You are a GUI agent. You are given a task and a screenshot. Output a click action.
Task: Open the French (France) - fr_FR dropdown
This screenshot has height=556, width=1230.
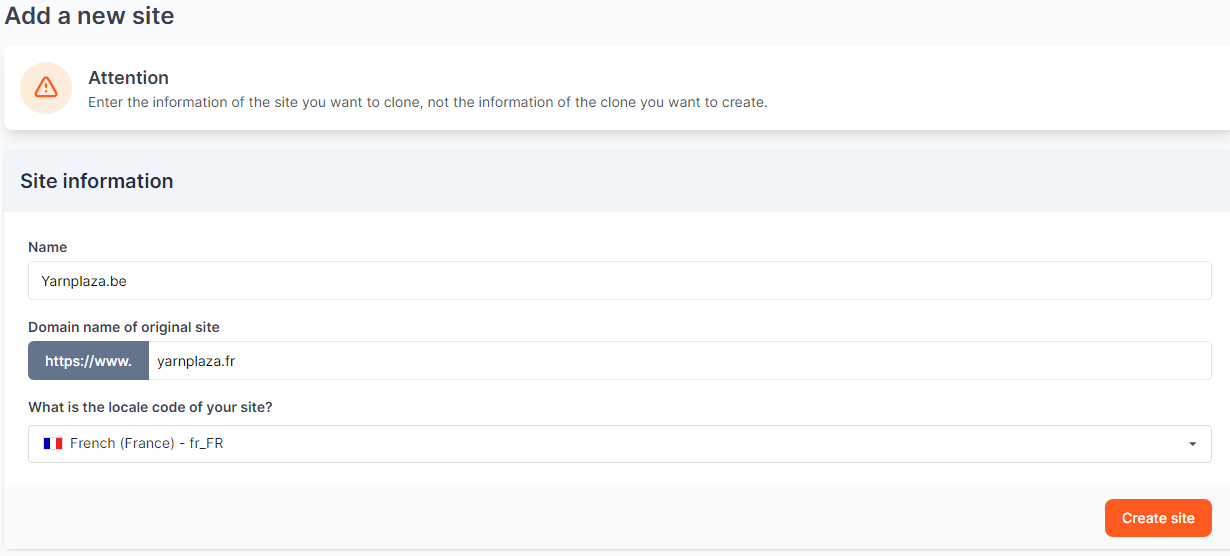(619, 444)
